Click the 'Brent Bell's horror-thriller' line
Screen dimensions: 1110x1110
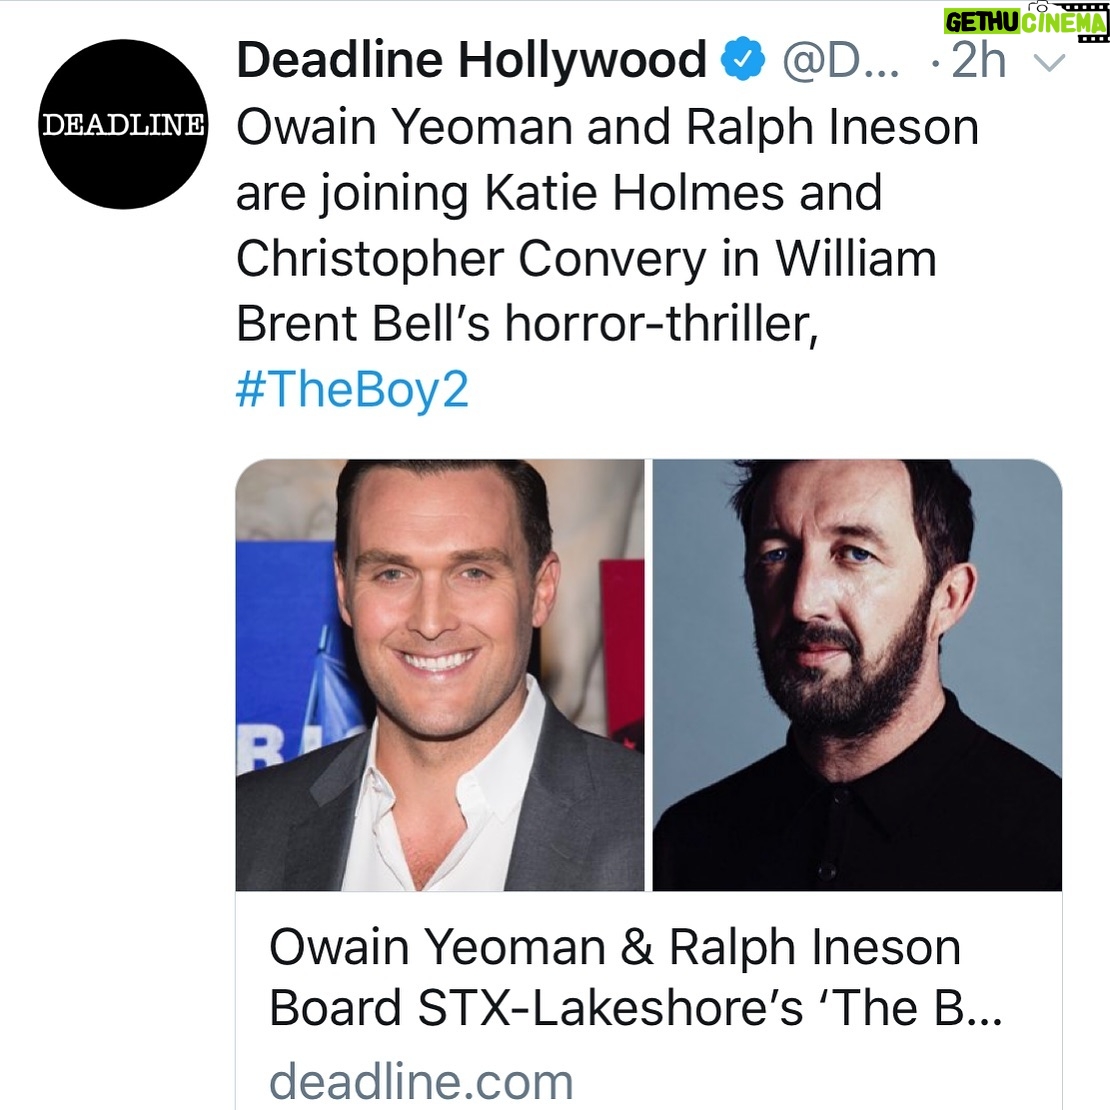click(527, 324)
